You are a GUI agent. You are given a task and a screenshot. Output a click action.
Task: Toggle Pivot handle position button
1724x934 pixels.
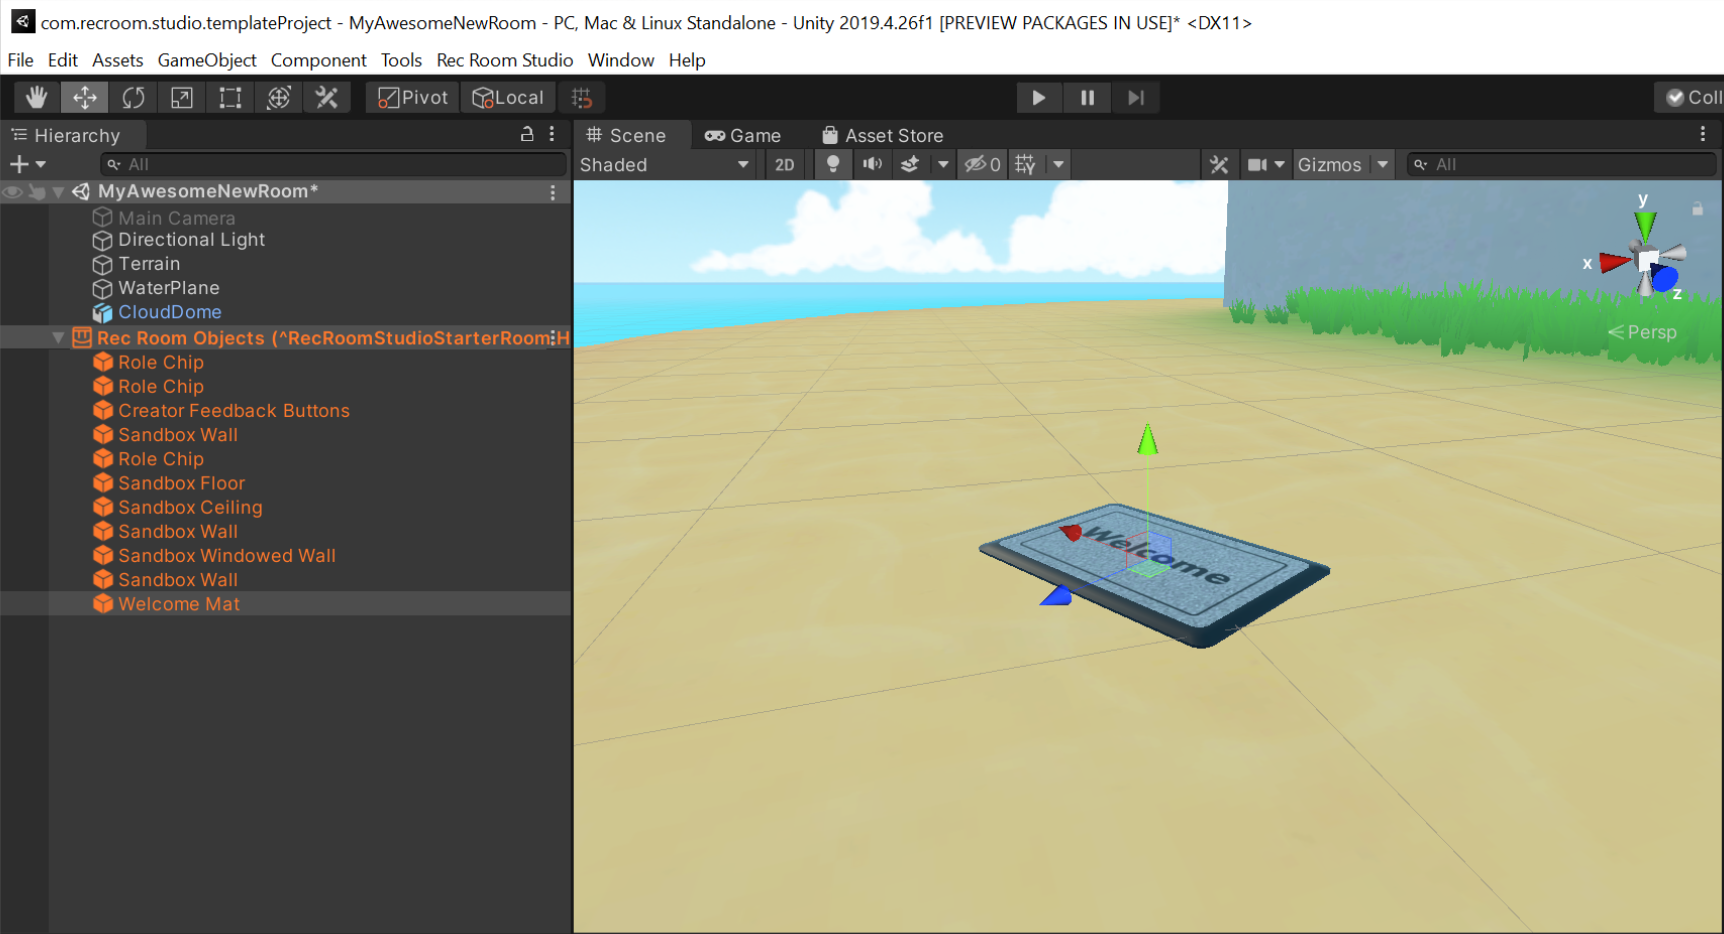[413, 97]
